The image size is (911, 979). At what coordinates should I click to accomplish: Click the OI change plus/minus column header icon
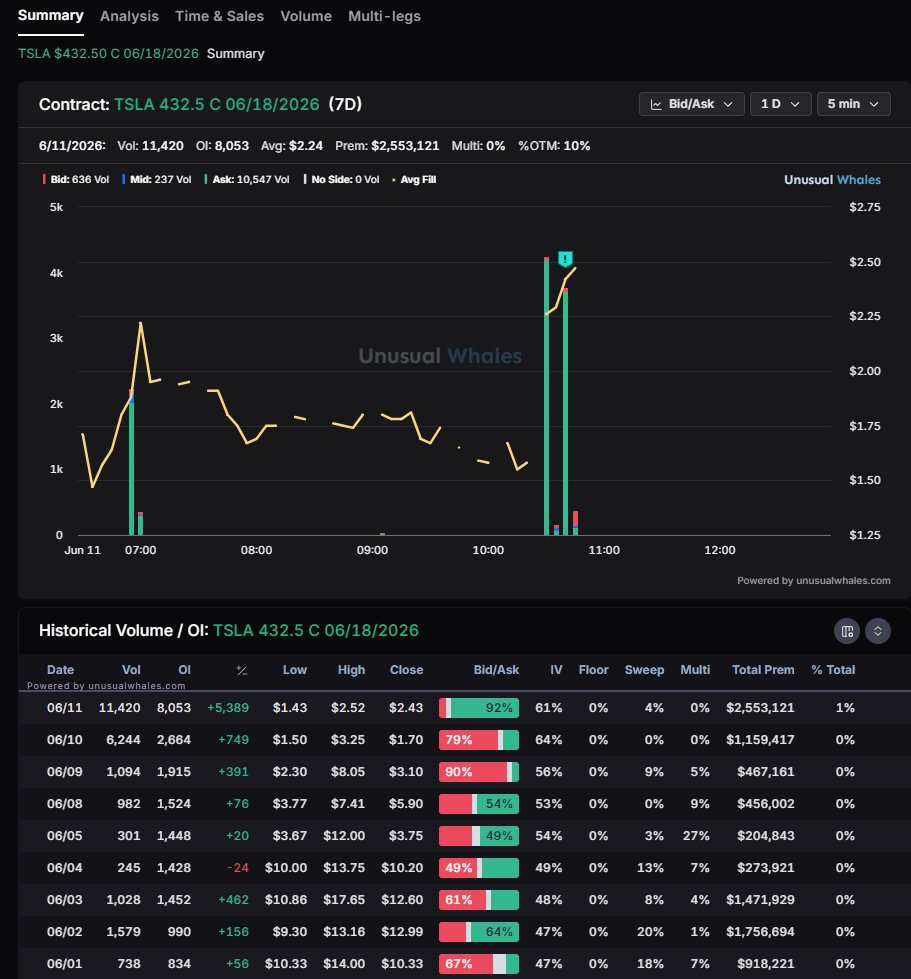242,671
